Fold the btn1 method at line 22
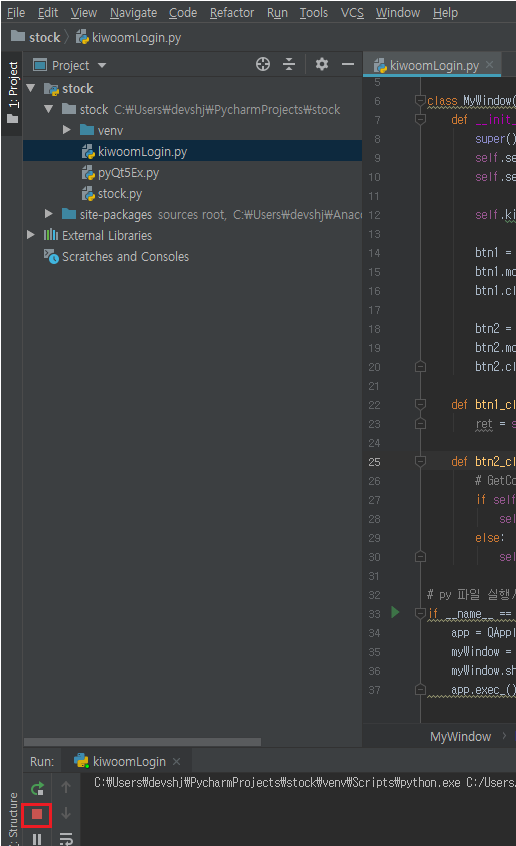Image resolution: width=516 pixels, height=846 pixels. (x=420, y=404)
